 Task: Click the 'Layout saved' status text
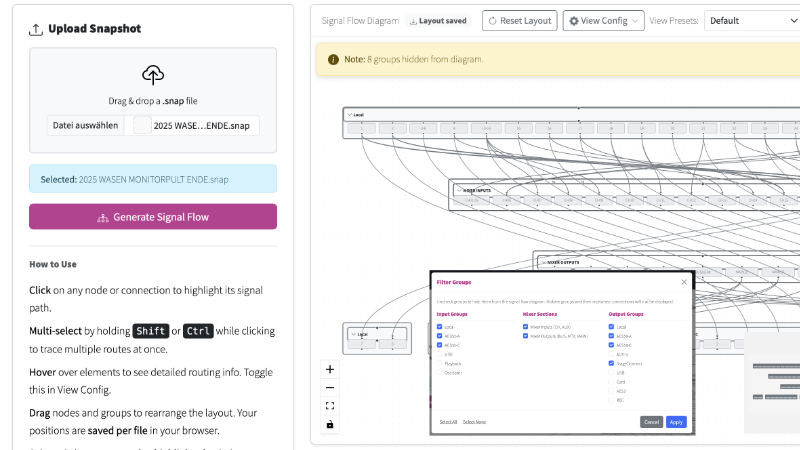point(442,21)
